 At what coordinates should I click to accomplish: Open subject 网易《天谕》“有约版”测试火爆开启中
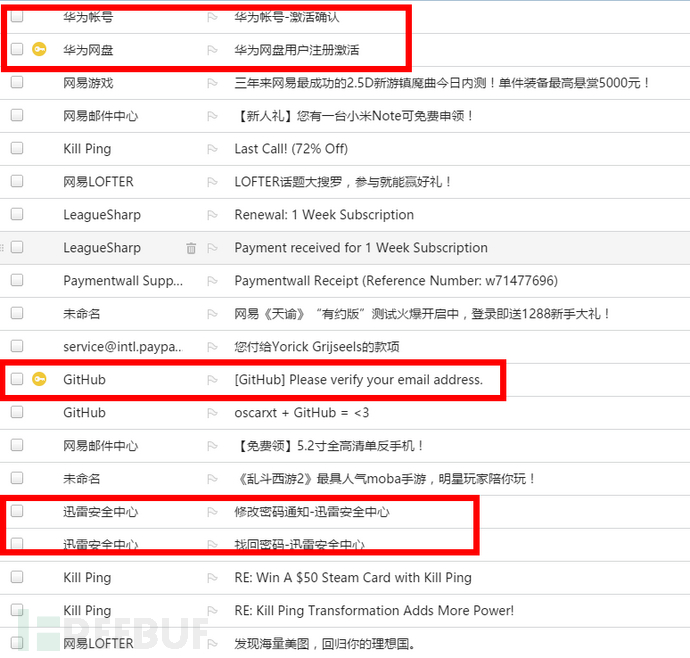tap(422, 314)
